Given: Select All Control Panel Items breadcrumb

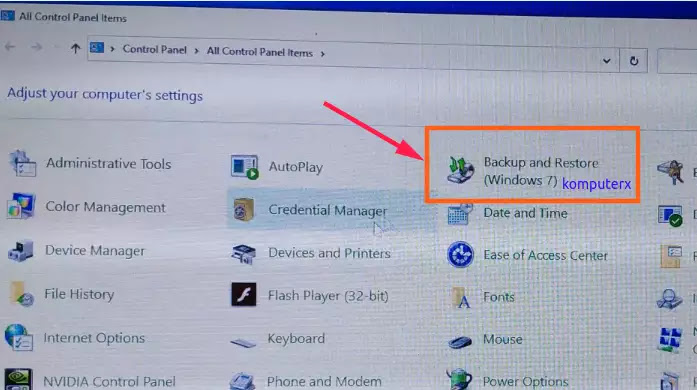Looking at the screenshot, I should point(260,52).
